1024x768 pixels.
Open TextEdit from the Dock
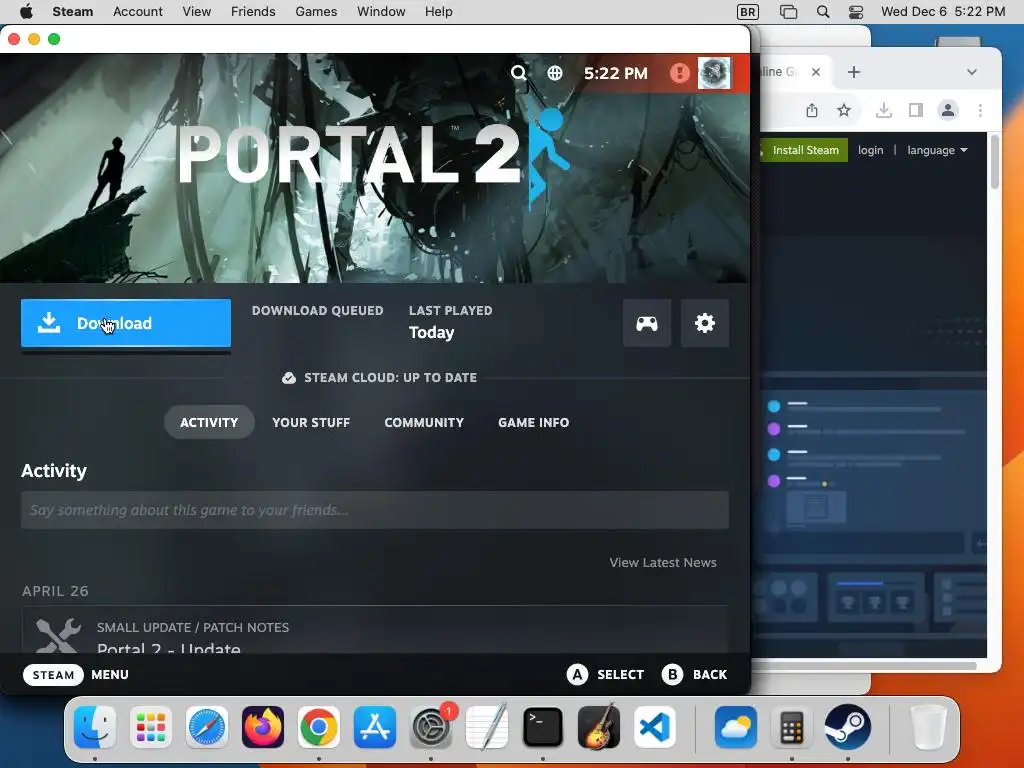pyautogui.click(x=487, y=727)
